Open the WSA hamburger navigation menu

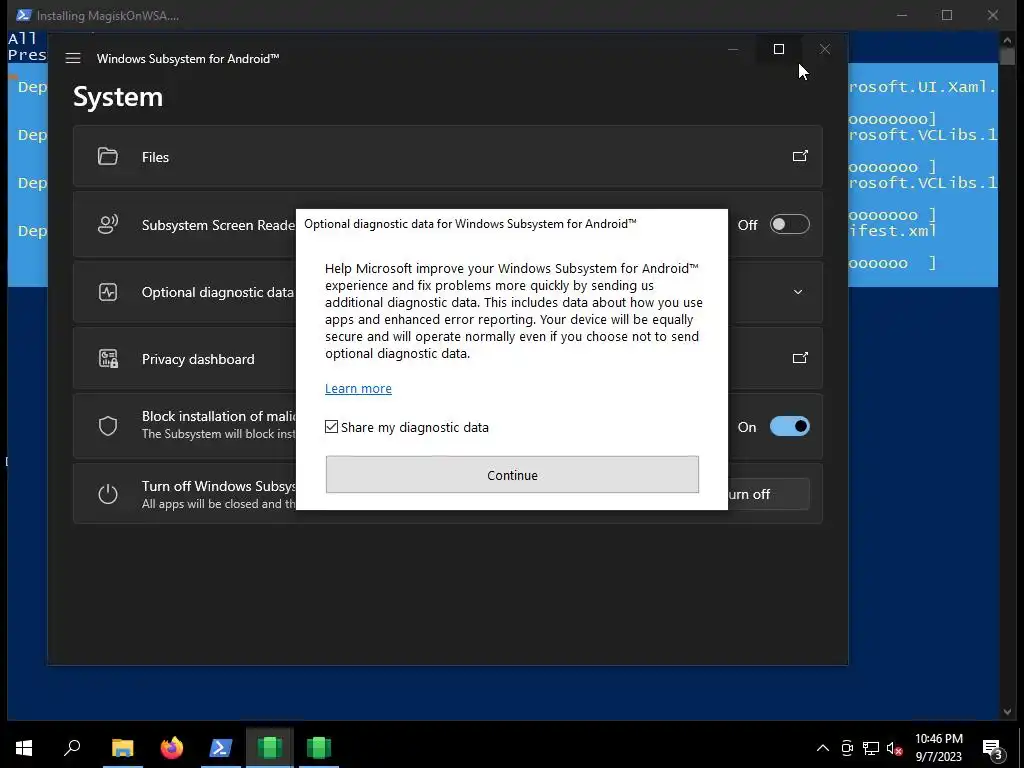(73, 59)
